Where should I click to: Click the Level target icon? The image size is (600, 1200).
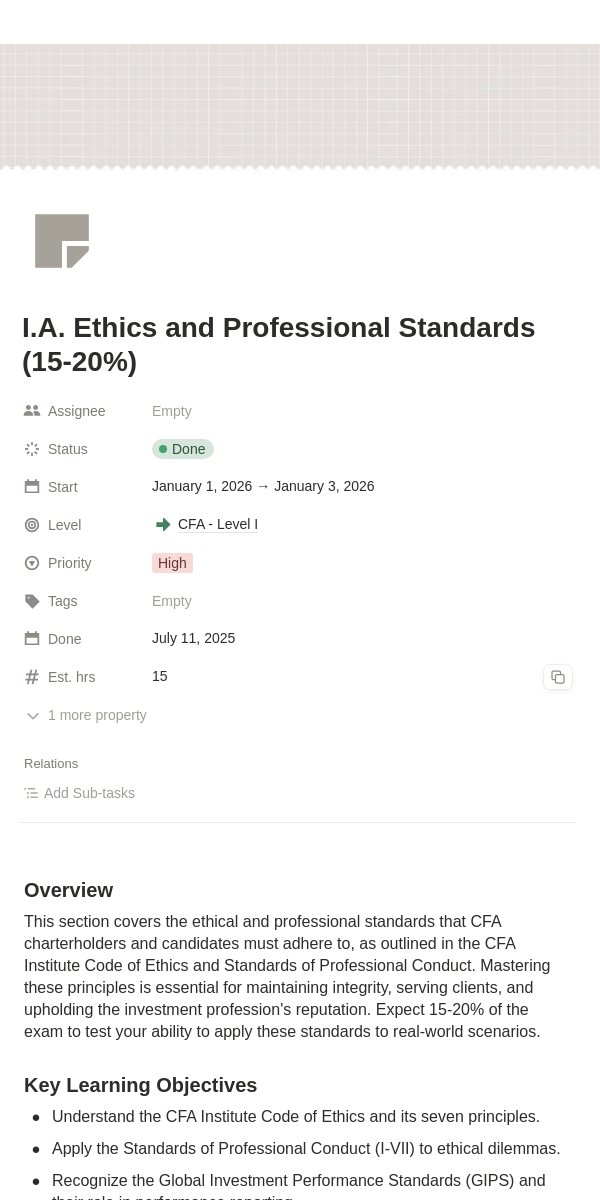(x=32, y=525)
